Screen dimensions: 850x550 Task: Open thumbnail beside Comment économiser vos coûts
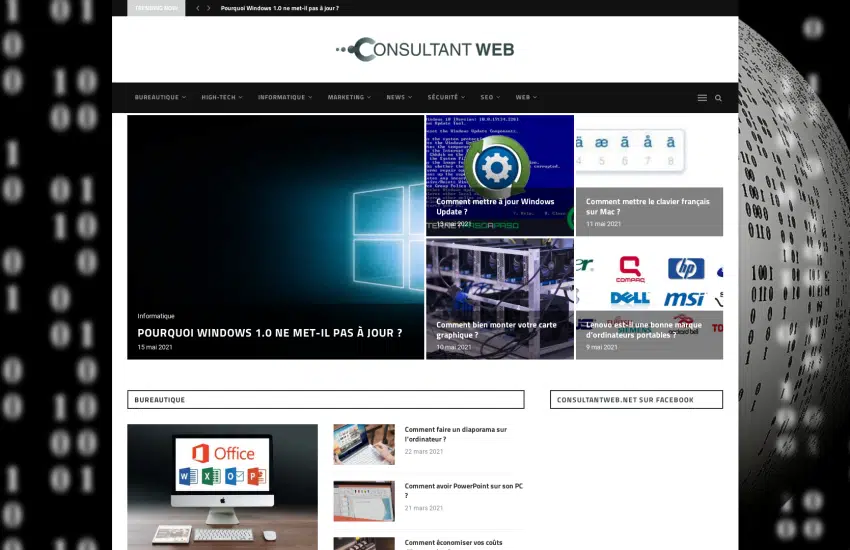pyautogui.click(x=364, y=543)
